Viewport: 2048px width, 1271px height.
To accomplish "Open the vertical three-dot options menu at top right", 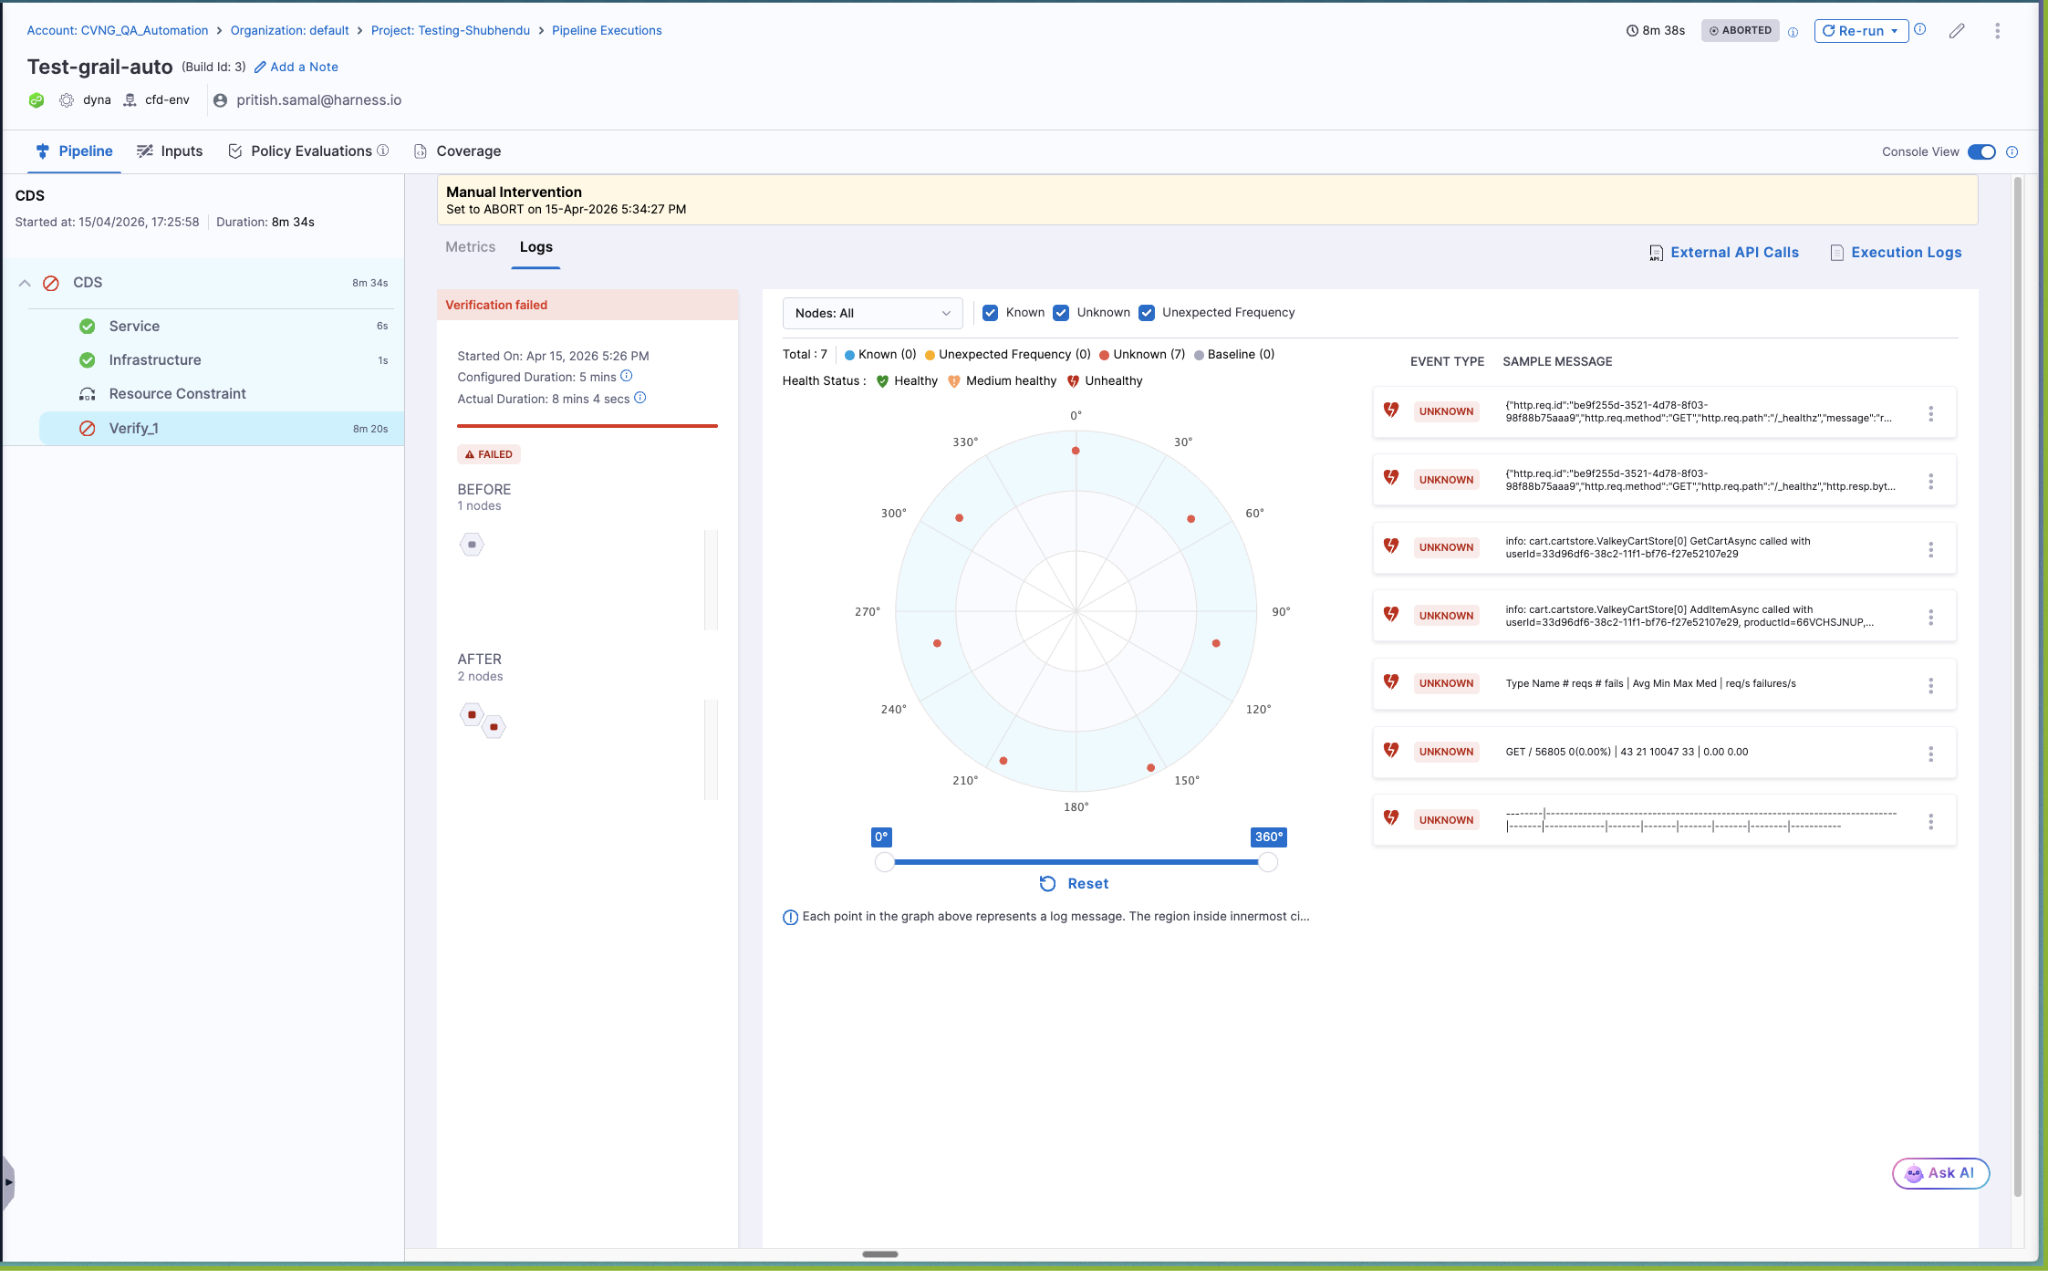I will tap(1997, 31).
